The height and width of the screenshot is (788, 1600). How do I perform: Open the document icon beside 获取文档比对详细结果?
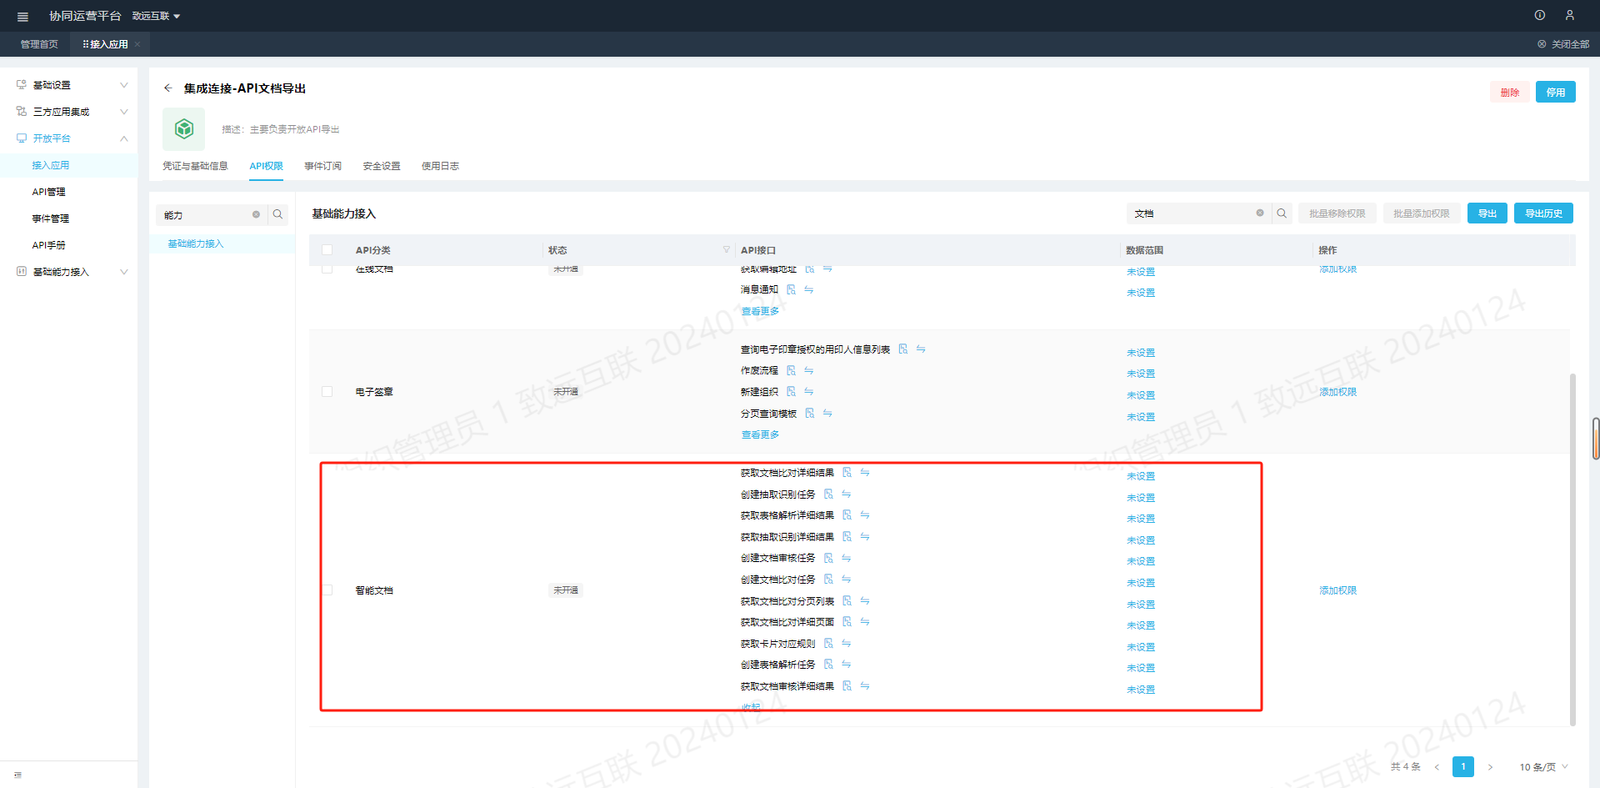[847, 472]
